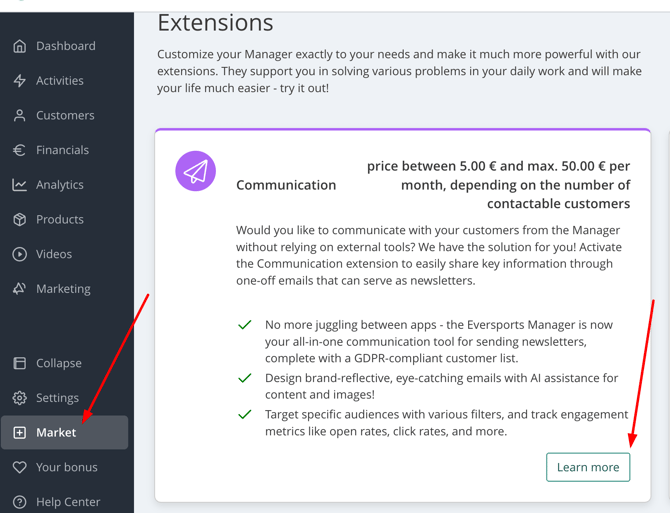Screen dimensions: 670x513
Task: Click the Dashboard house icon
Action: [x=20, y=46]
